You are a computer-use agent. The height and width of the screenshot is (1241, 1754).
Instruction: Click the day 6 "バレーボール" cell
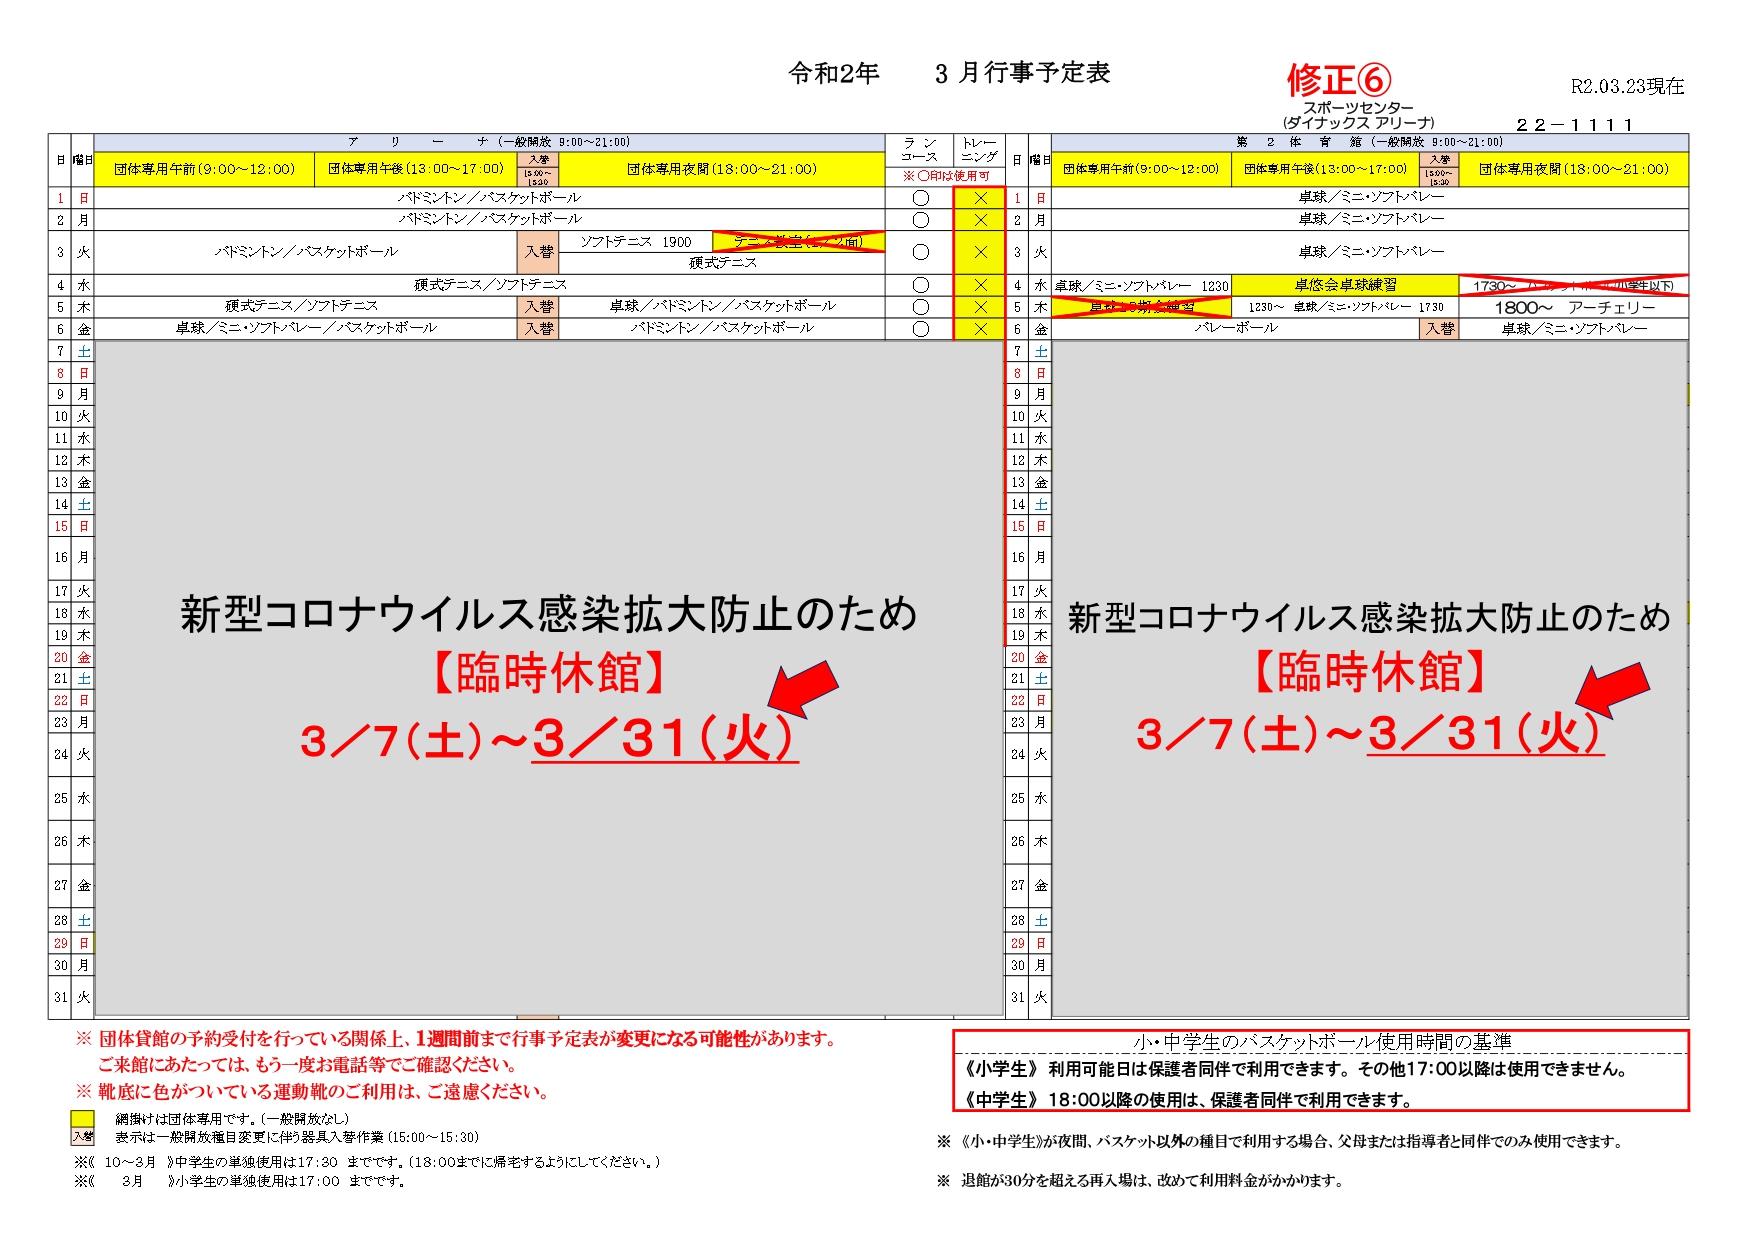[x=1235, y=328]
